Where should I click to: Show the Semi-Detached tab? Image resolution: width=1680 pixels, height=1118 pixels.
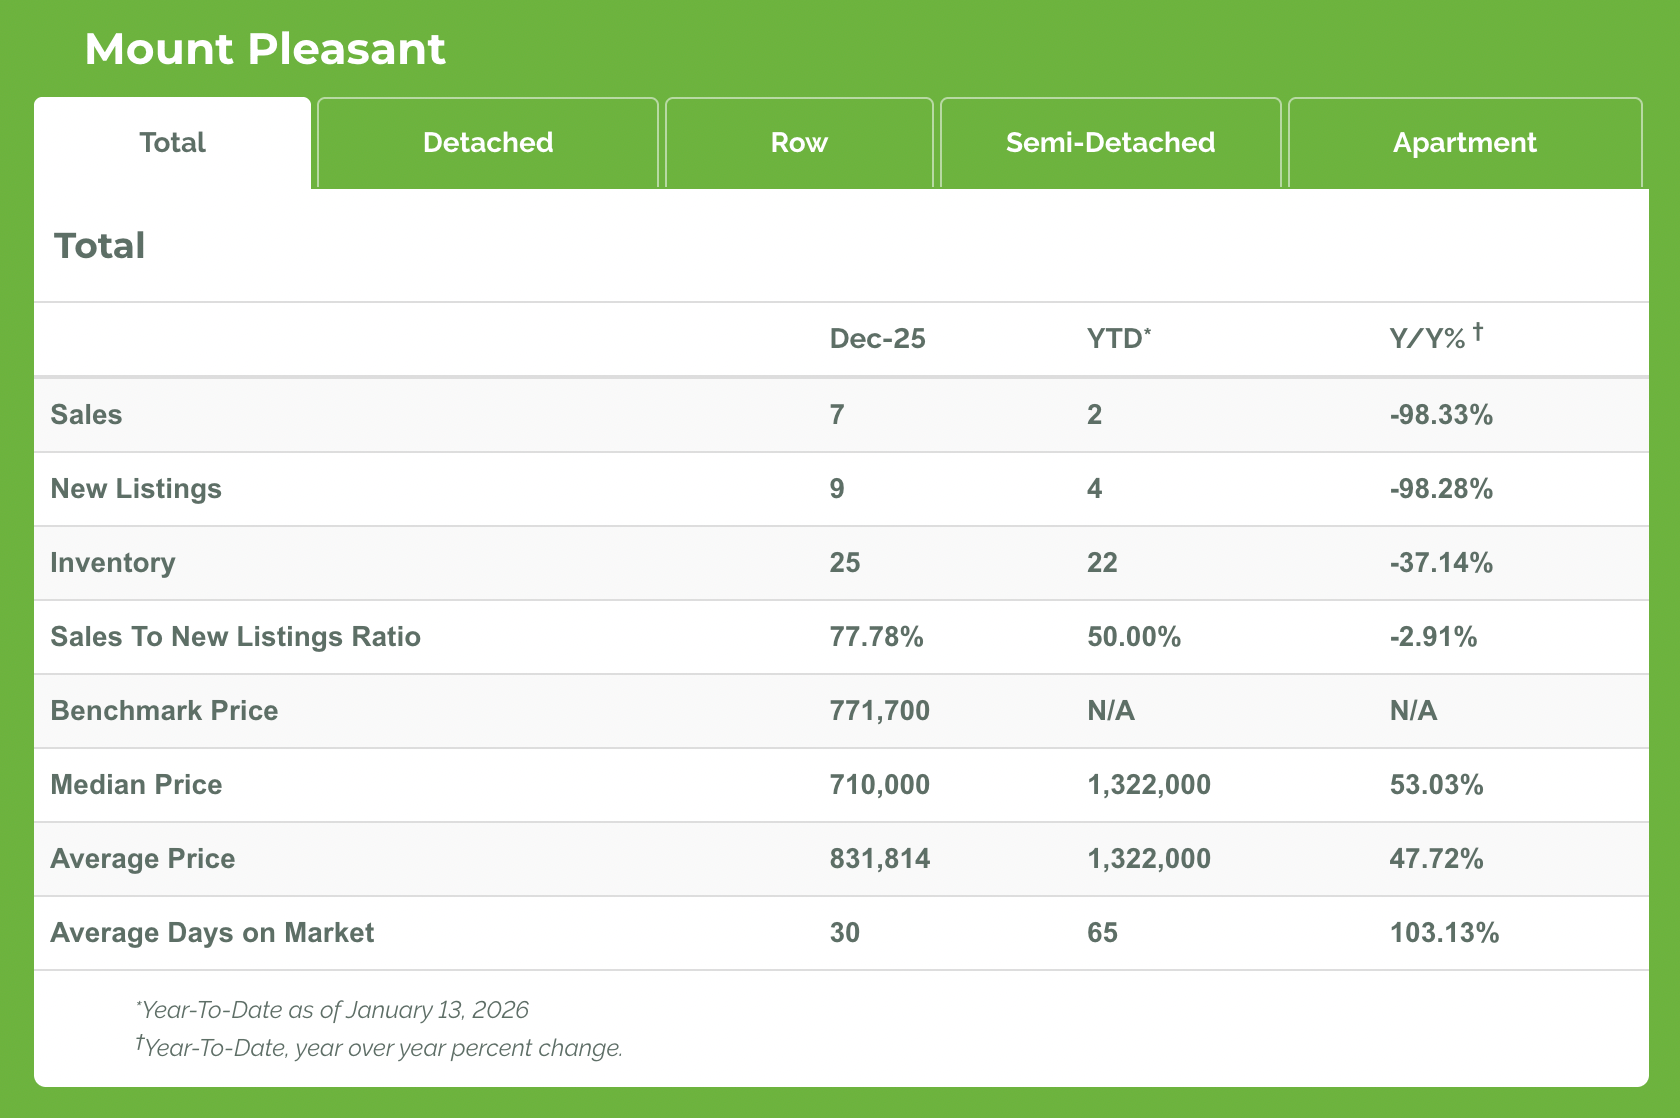click(x=1110, y=143)
